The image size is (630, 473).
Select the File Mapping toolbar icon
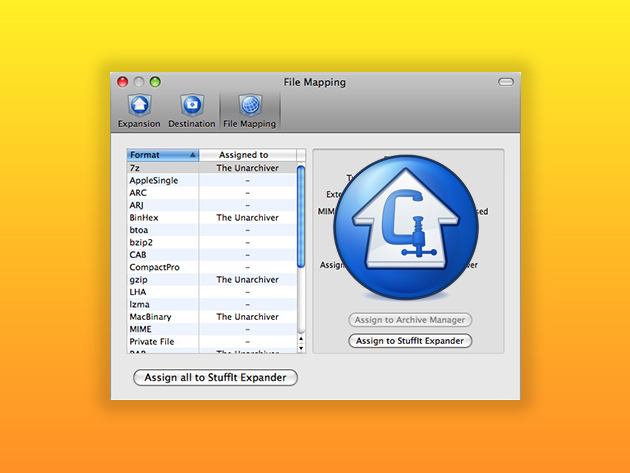tap(250, 111)
